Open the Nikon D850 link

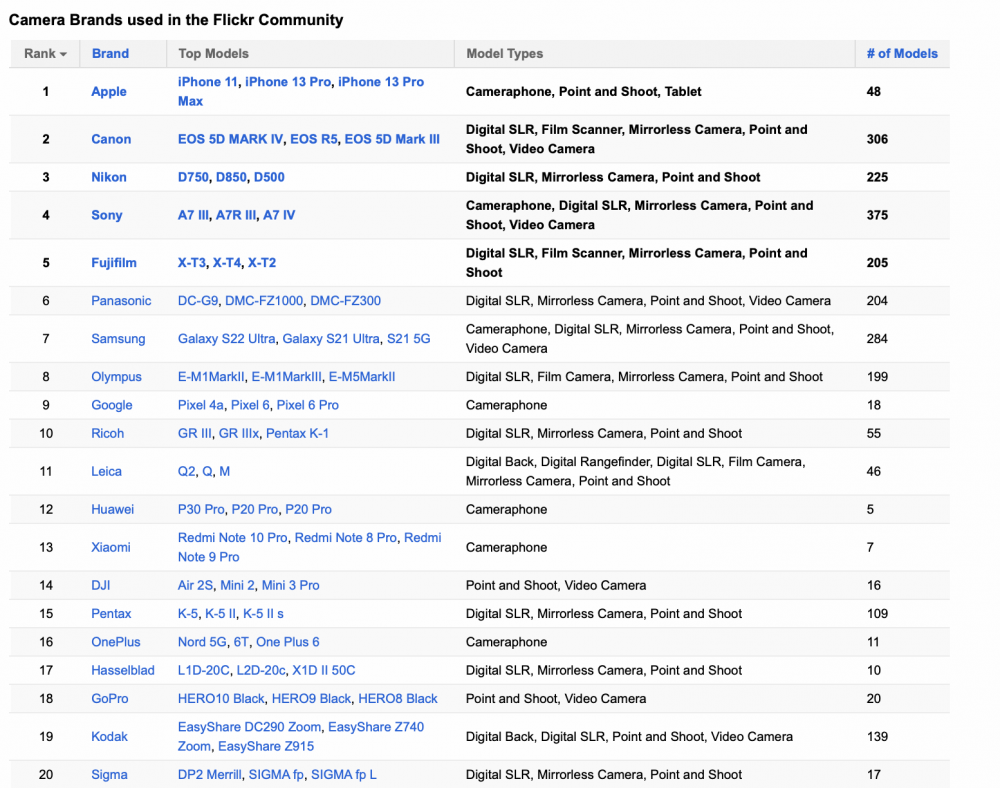(x=231, y=177)
